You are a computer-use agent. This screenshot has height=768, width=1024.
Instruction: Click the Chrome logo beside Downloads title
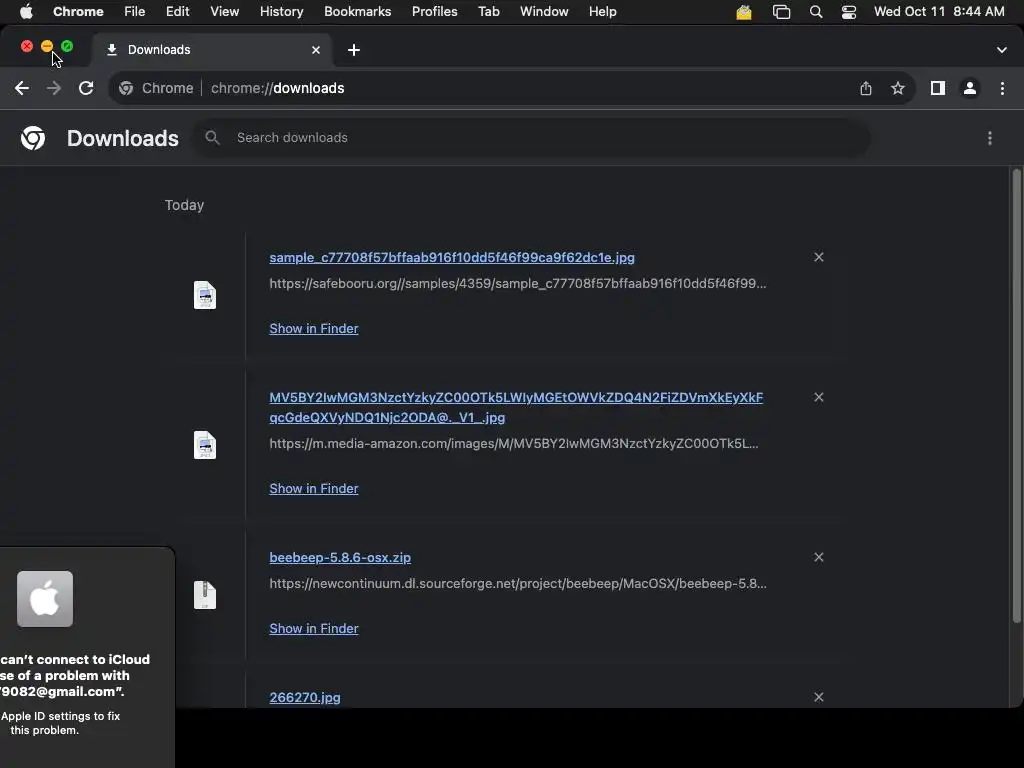[33, 138]
